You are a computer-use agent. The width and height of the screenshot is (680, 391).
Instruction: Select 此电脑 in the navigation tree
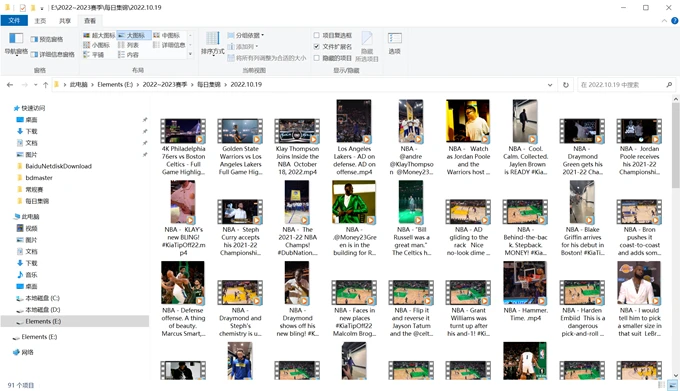(30, 217)
